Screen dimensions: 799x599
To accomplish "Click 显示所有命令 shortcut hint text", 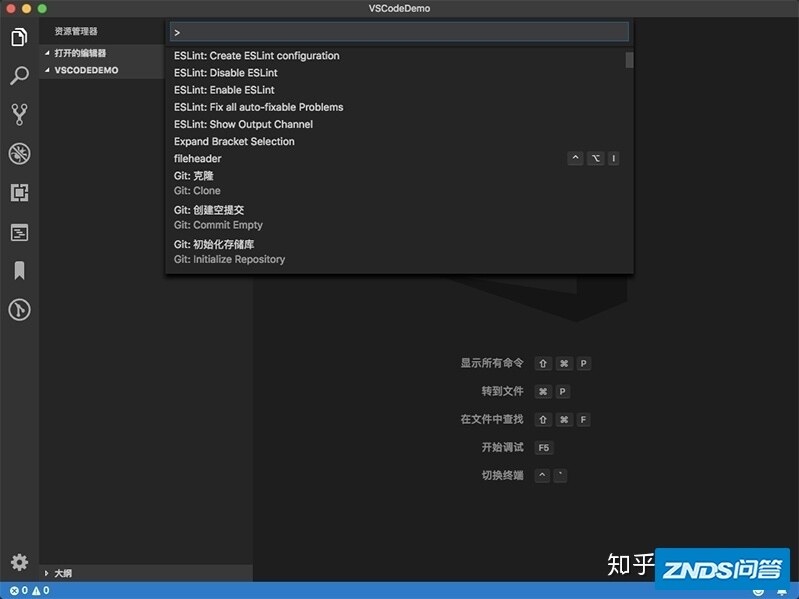I will [492, 363].
